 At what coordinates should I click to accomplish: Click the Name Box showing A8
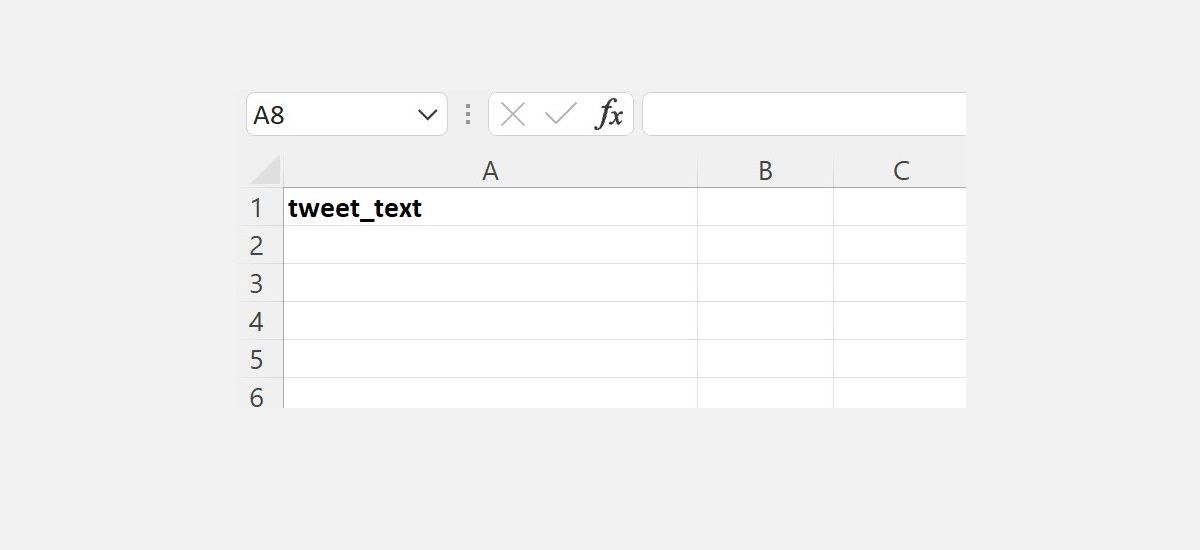[330, 115]
